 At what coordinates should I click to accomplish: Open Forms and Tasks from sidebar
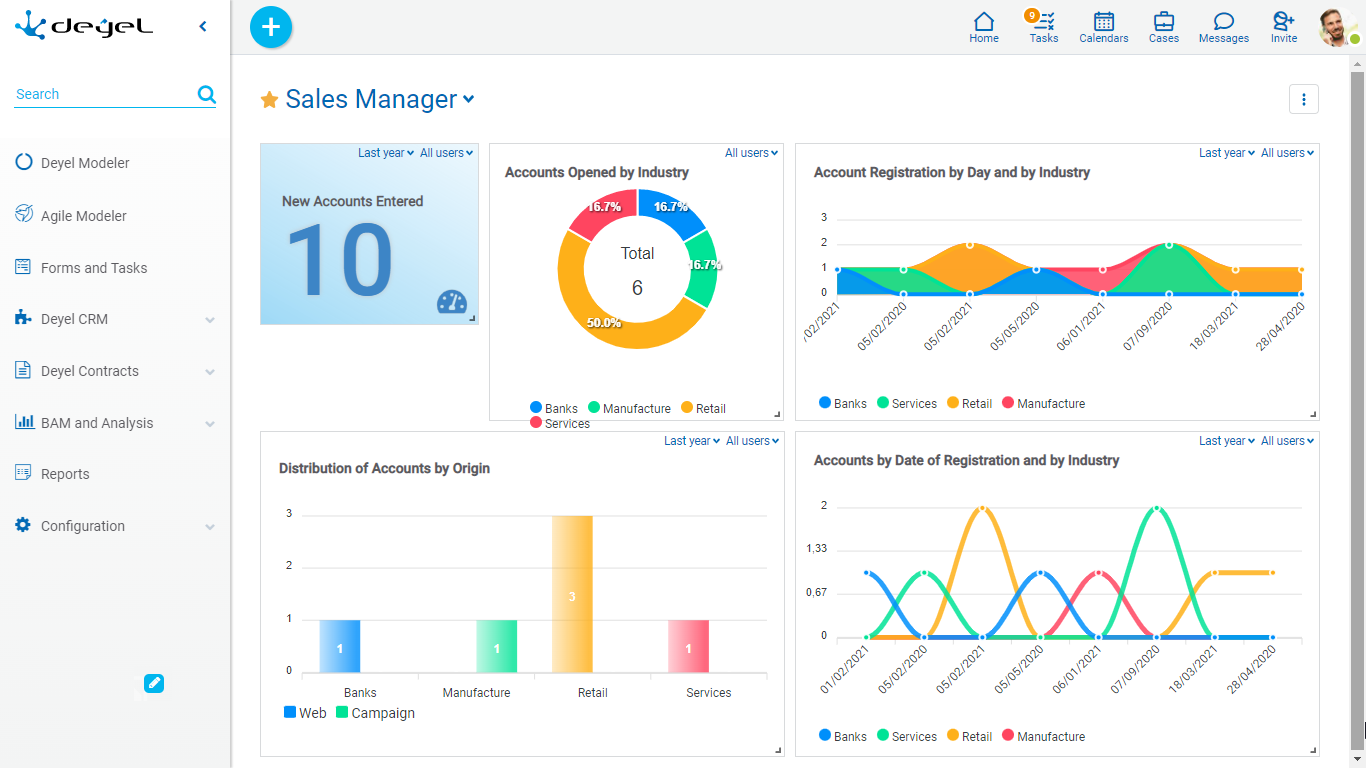tap(94, 268)
